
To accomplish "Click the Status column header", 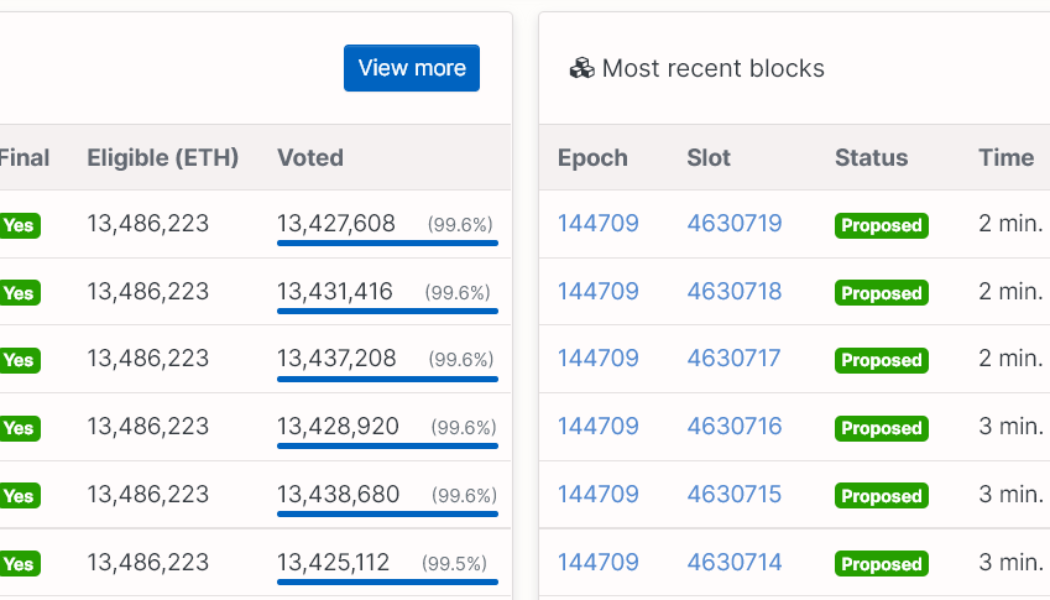I will 871,157.
